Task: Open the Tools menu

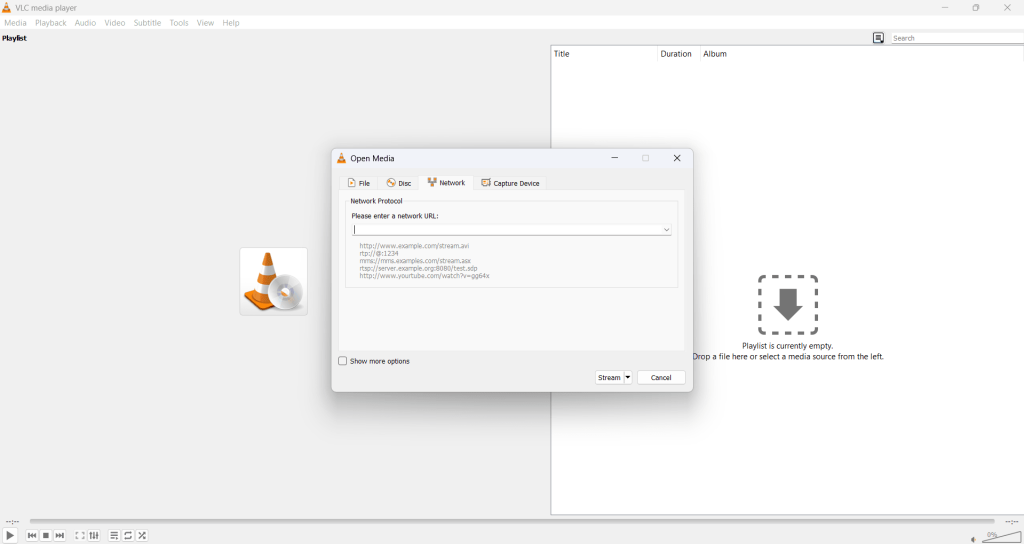Action: 178,23
